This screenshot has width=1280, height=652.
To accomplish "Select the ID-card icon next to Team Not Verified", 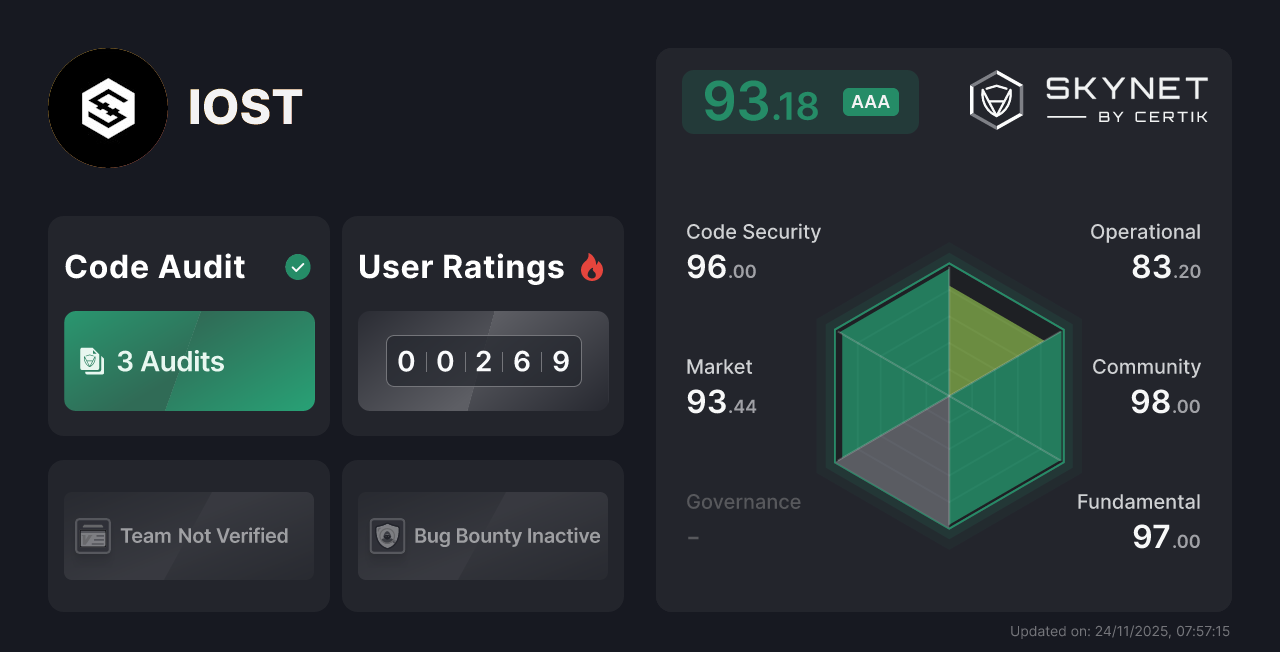I will [93, 536].
